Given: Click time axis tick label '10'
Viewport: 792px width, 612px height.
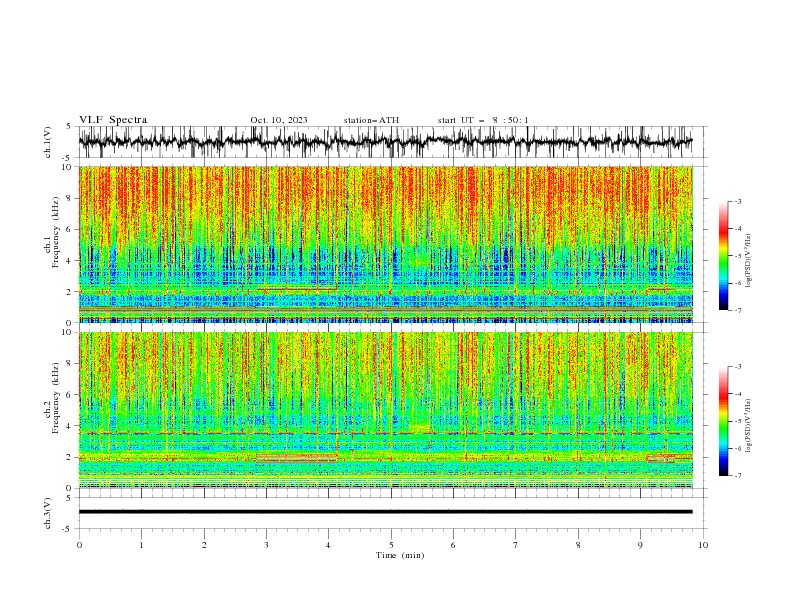Looking at the screenshot, I should tap(703, 545).
